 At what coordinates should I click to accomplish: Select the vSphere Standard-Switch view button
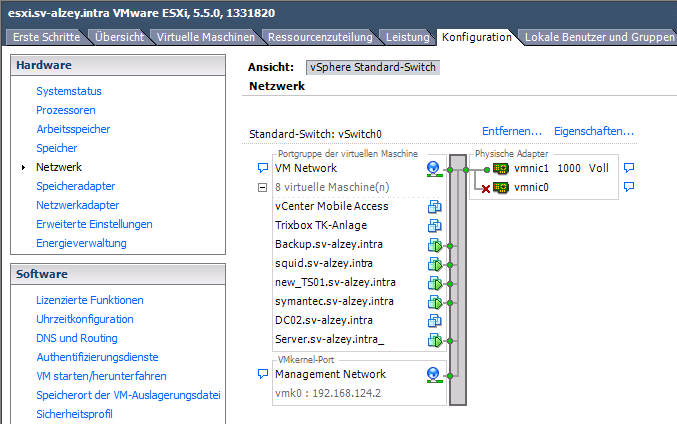click(x=373, y=67)
